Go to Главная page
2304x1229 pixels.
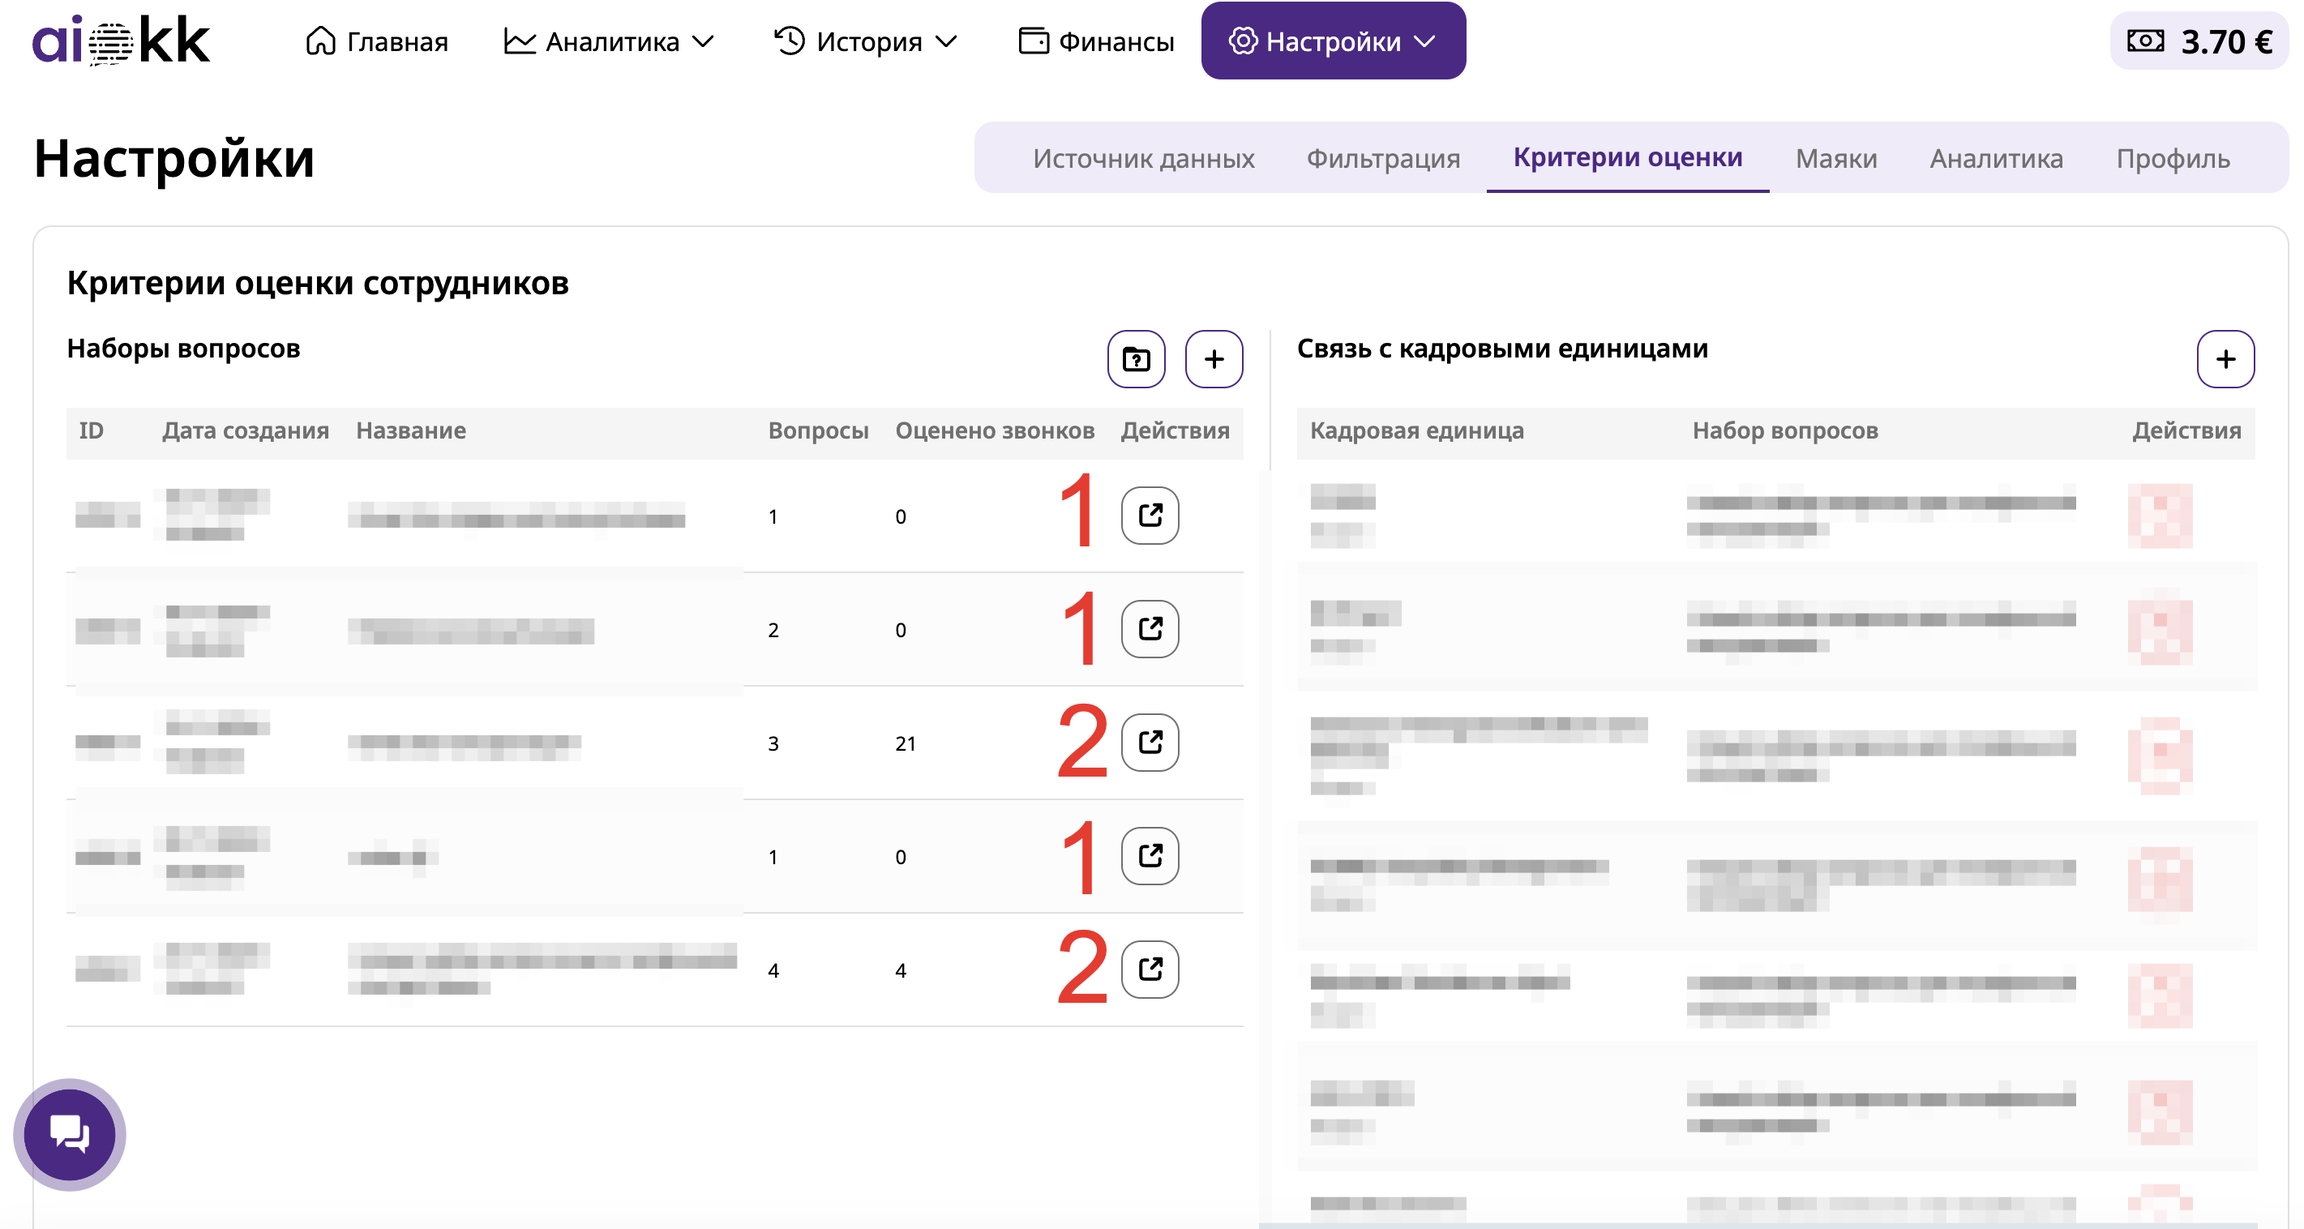pos(377,41)
